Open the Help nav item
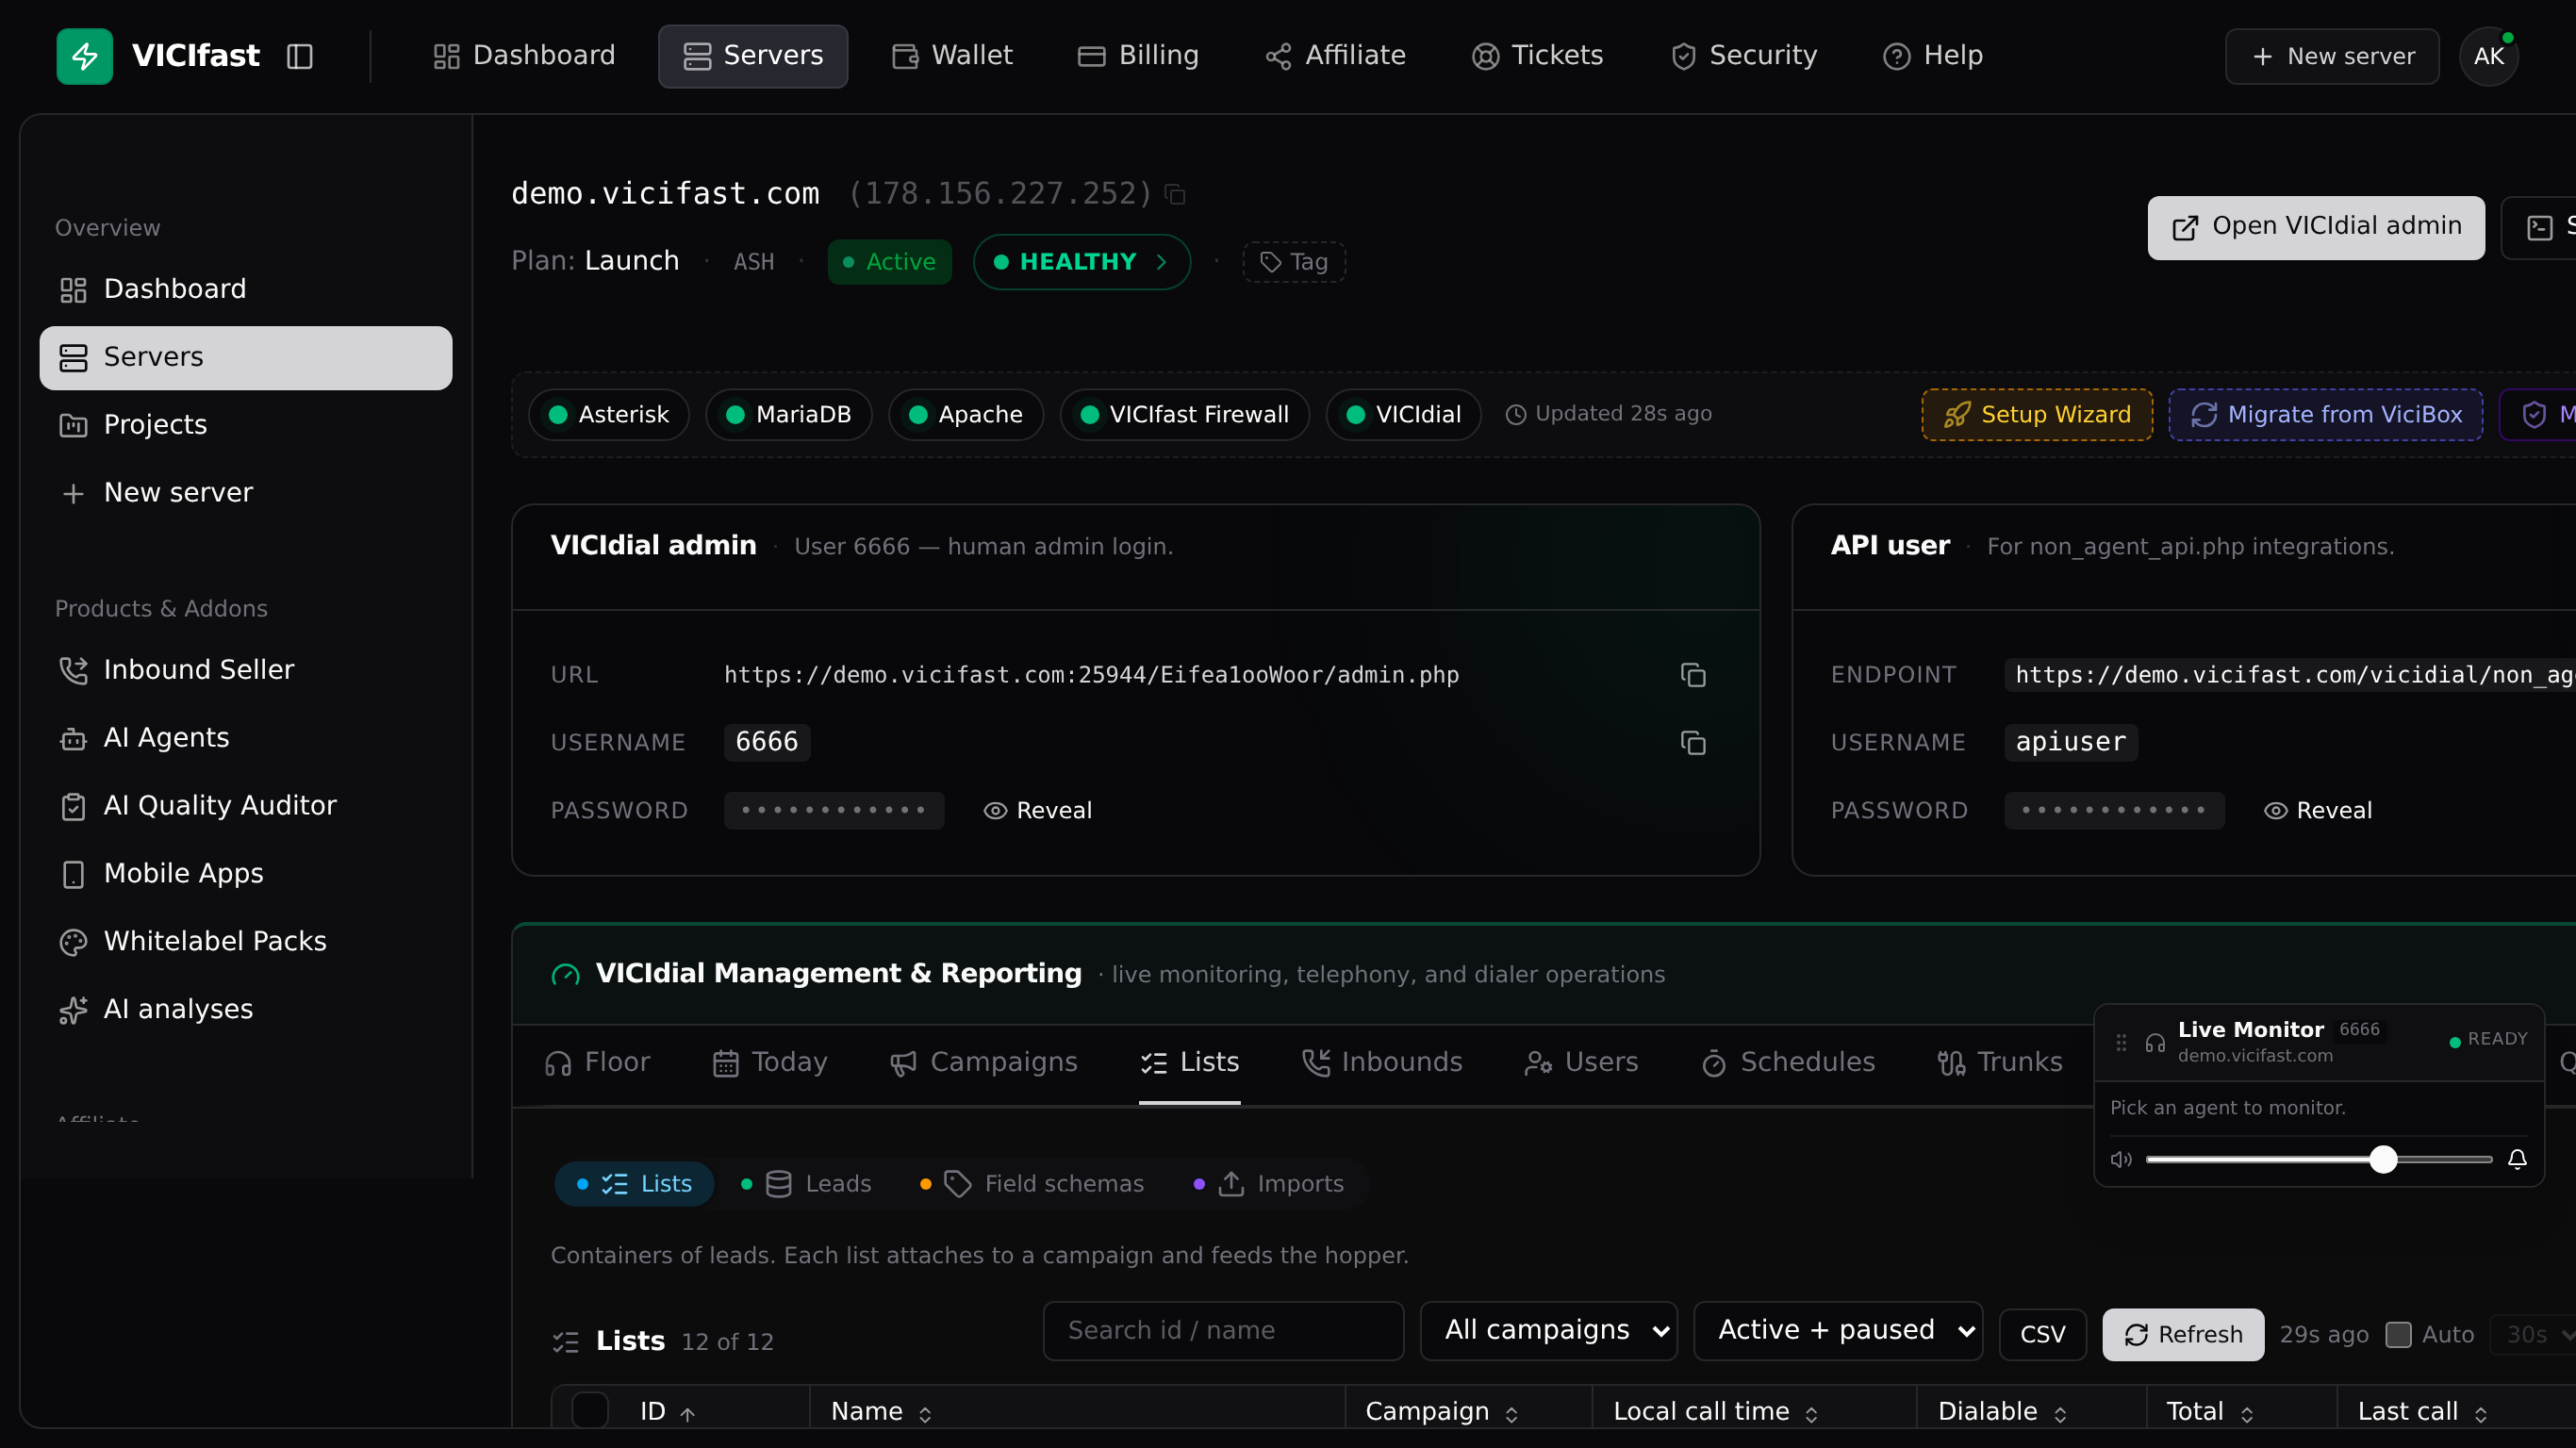Viewport: 2576px width, 1448px height. (1932, 56)
